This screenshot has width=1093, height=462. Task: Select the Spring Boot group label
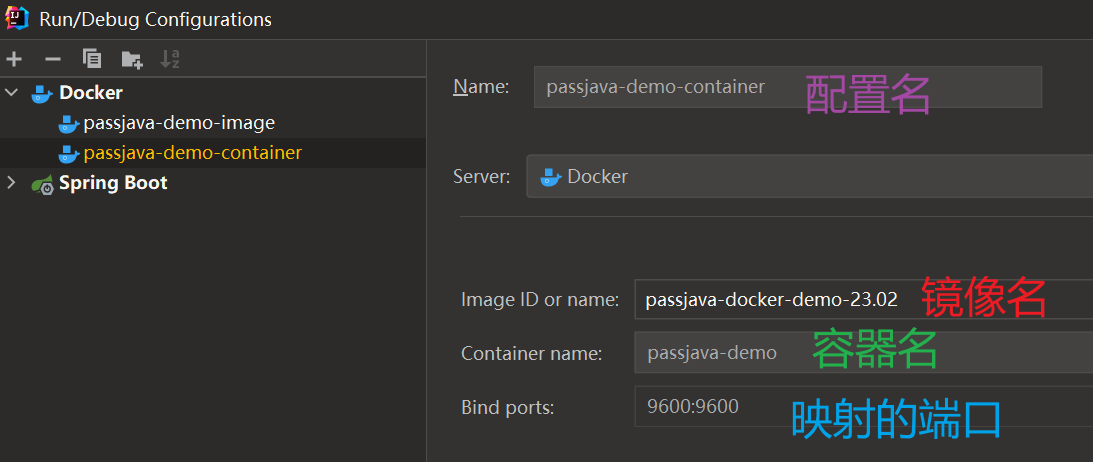point(113,183)
